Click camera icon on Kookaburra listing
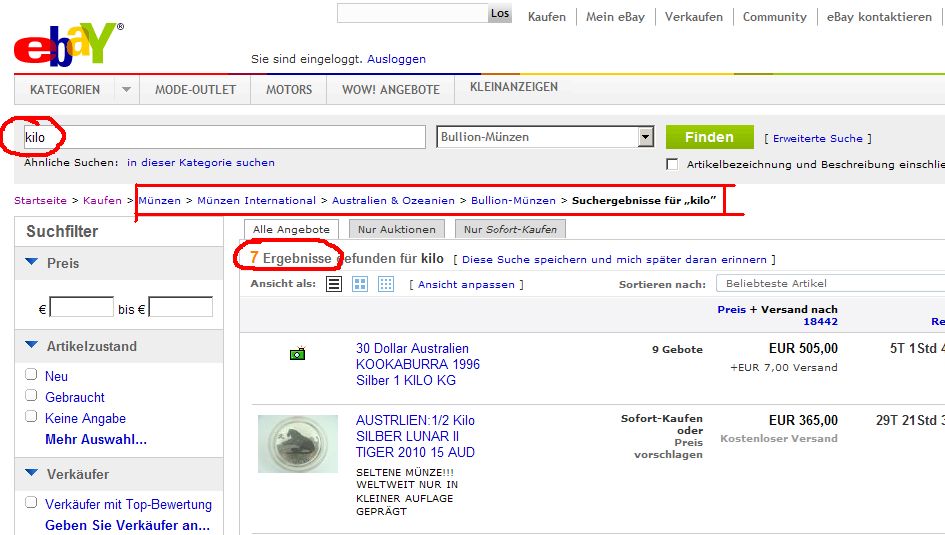The height and width of the screenshot is (535, 945). (298, 353)
